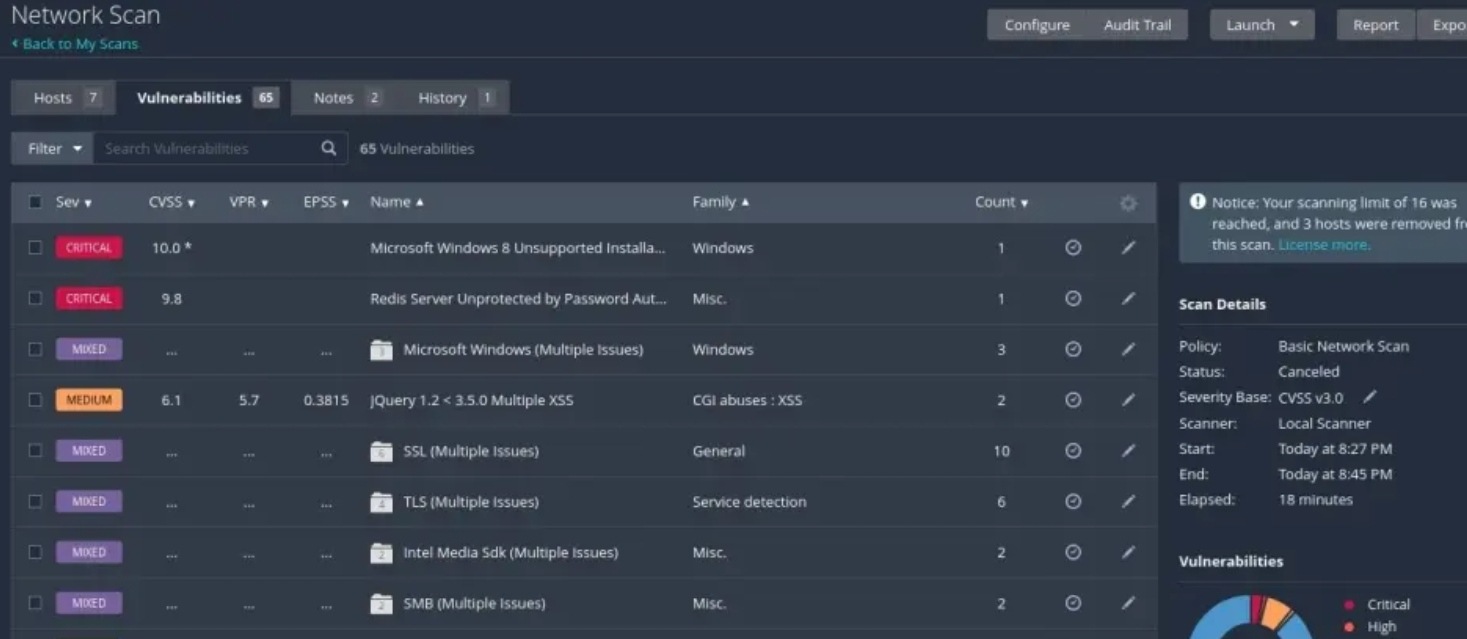
Task: Click the snooze icon for the Intel Media Sdk row
Action: click(x=1073, y=552)
